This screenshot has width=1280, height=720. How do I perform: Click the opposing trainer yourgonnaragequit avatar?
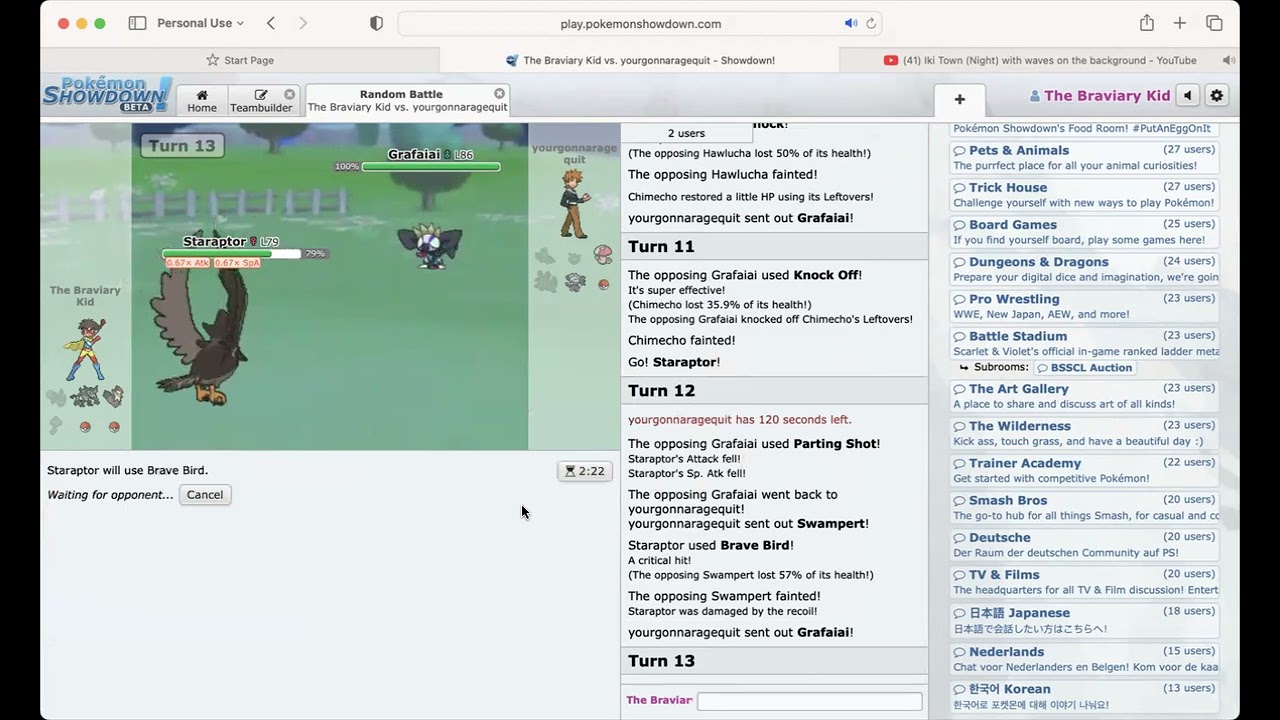click(574, 202)
